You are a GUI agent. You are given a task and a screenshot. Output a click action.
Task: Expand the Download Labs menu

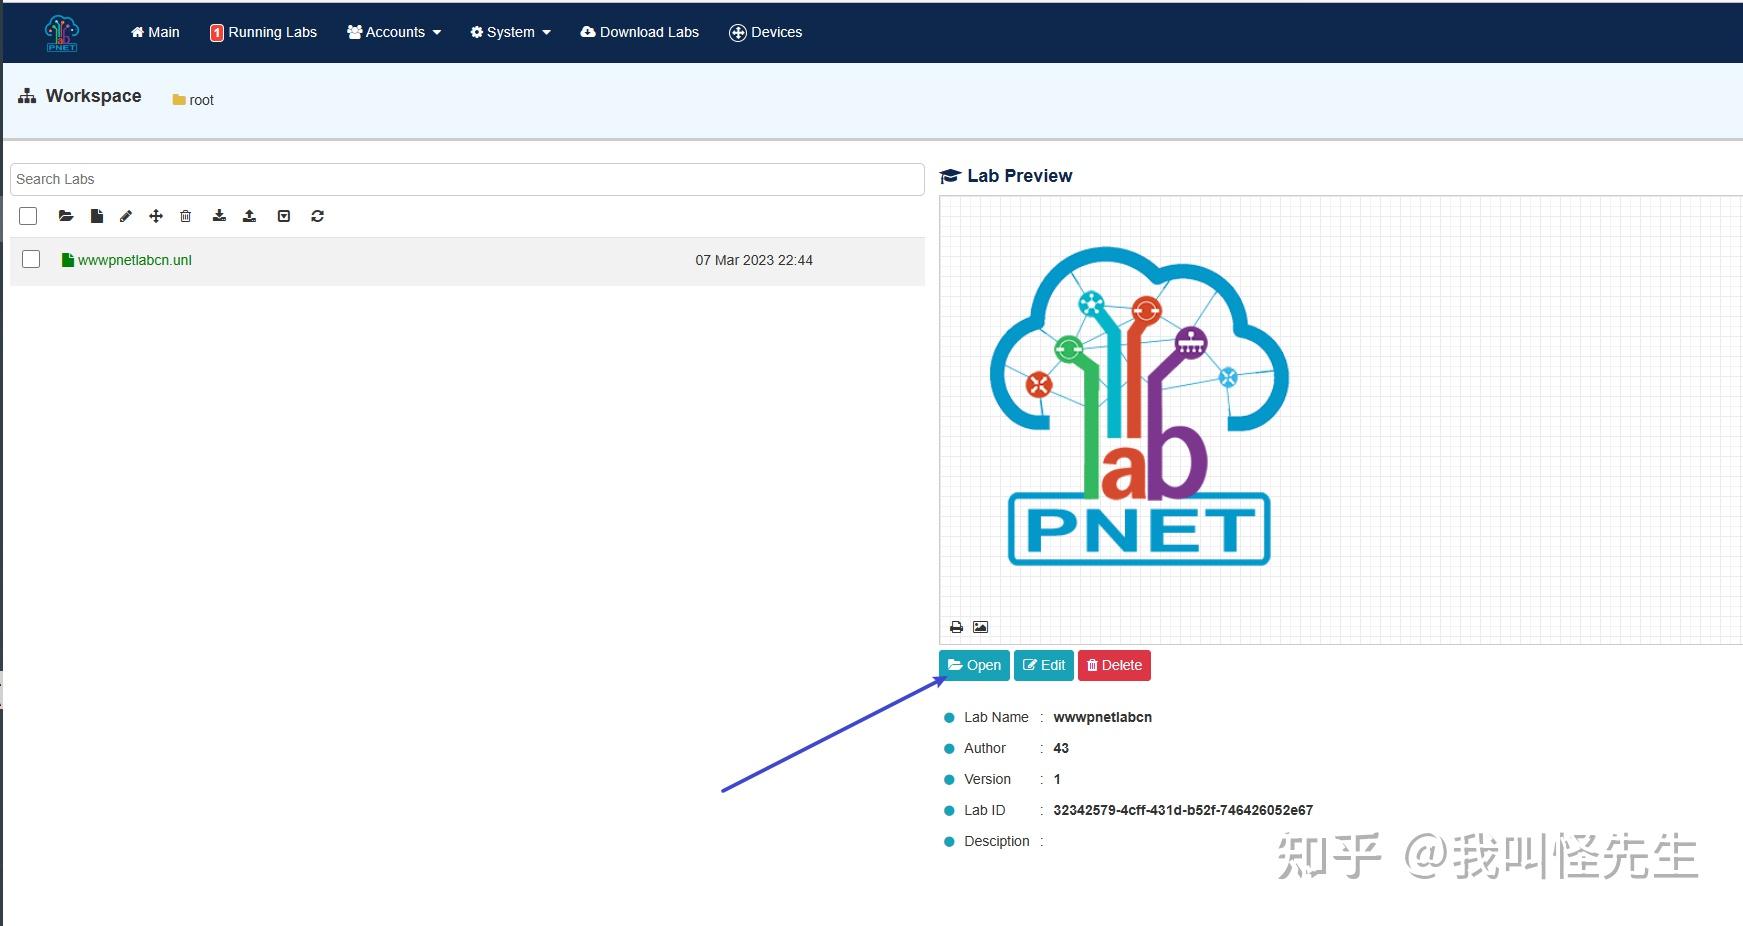tap(640, 32)
